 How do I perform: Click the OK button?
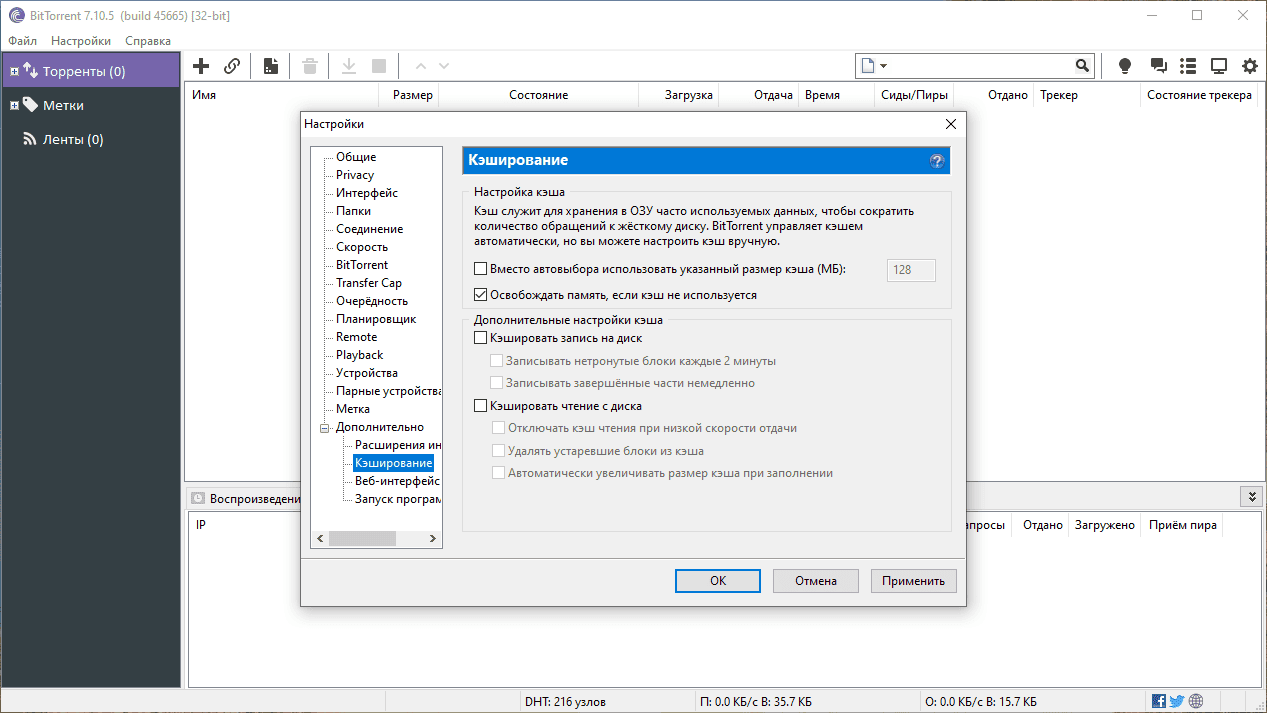pos(718,580)
